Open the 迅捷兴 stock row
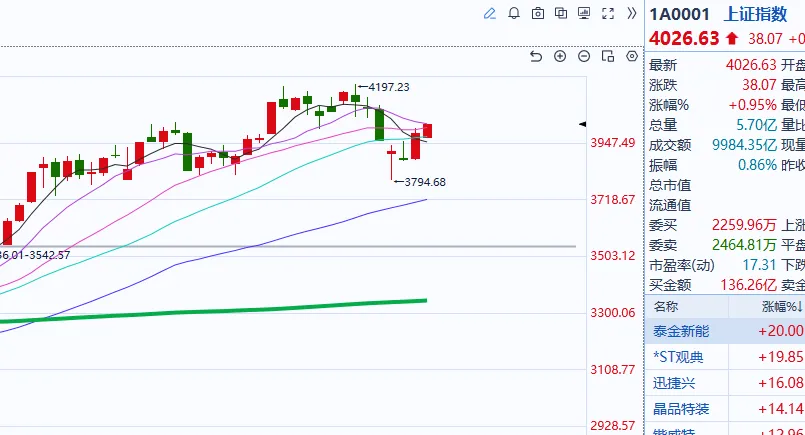 click(x=725, y=383)
